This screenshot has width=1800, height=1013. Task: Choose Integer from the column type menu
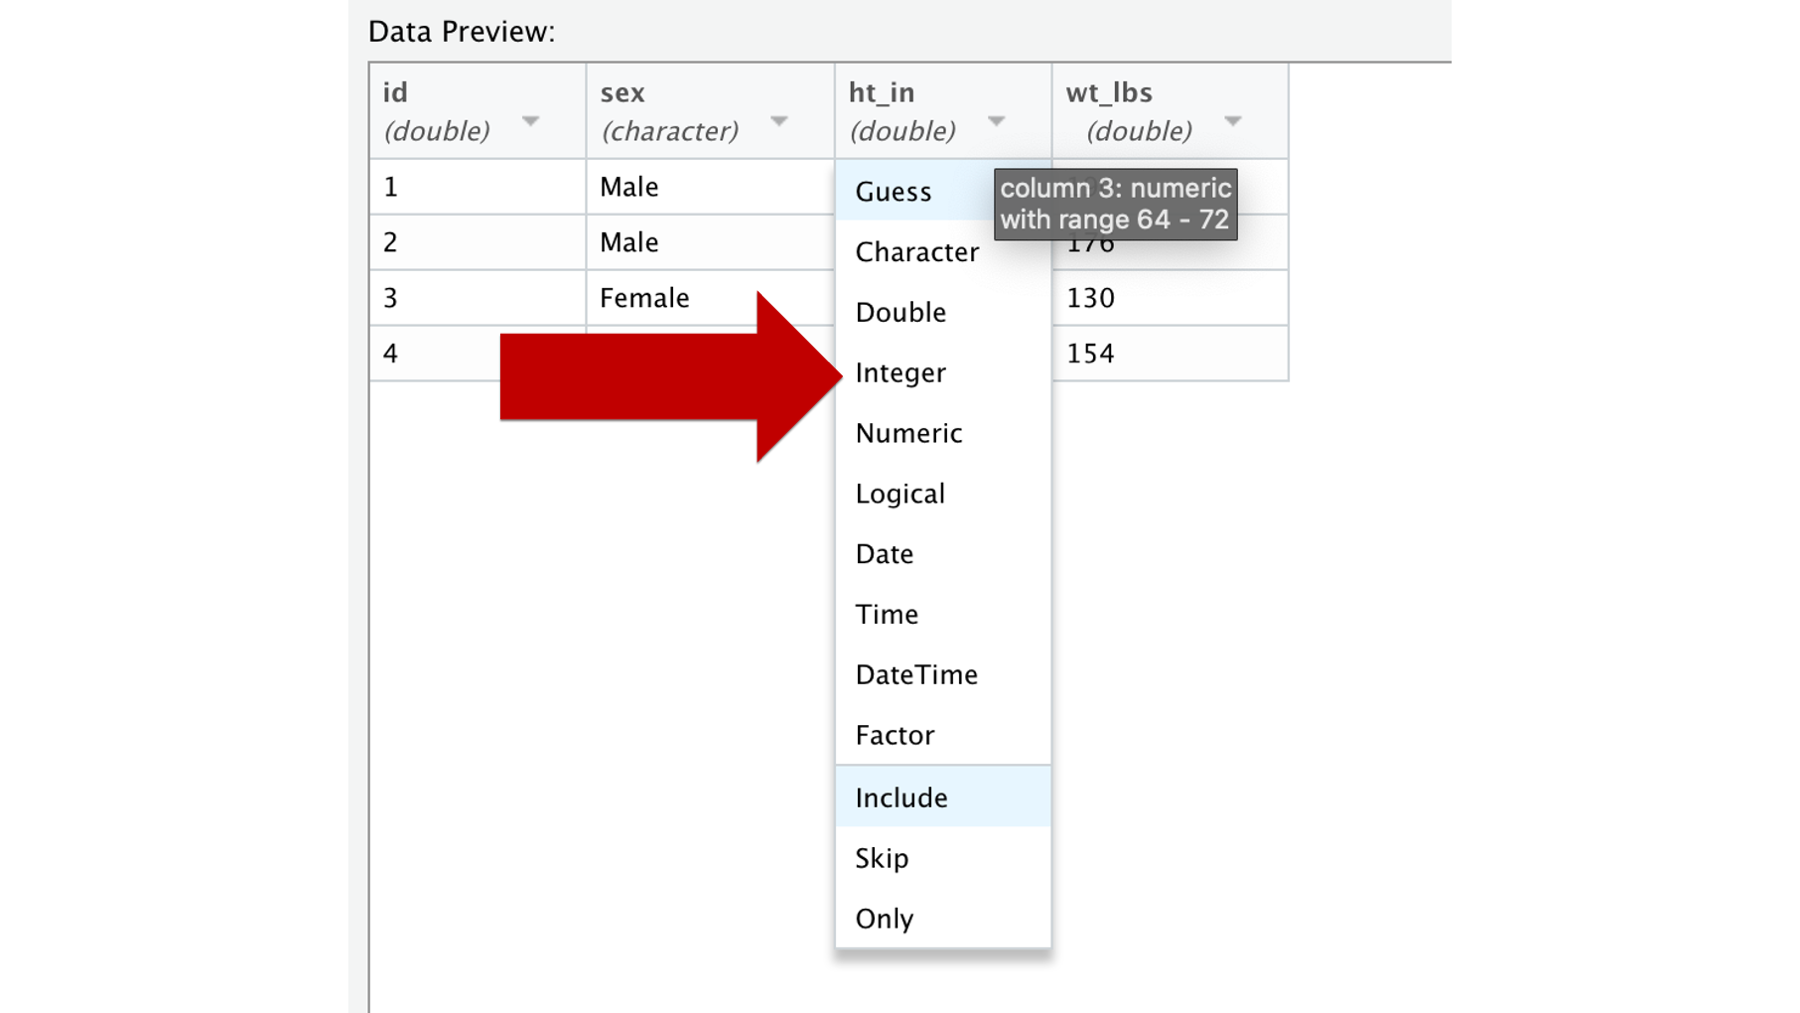[943, 373]
